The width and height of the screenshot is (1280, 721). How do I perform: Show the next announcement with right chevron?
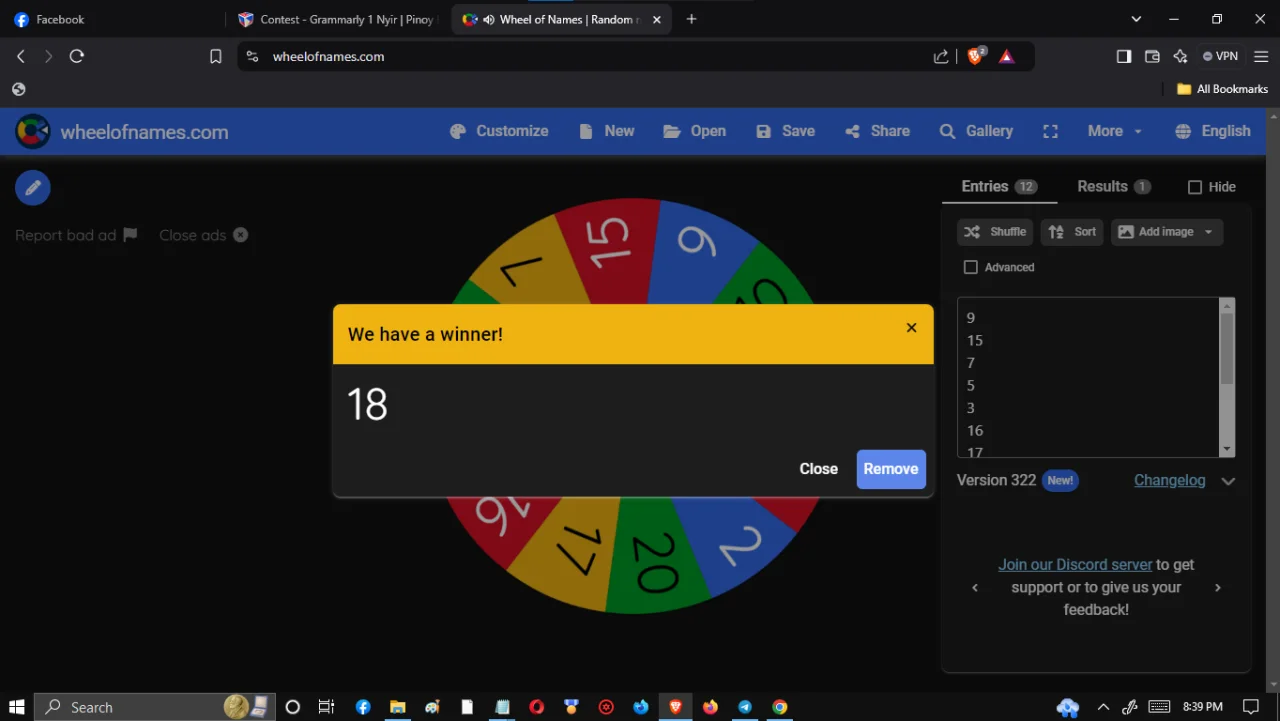pyautogui.click(x=1218, y=588)
